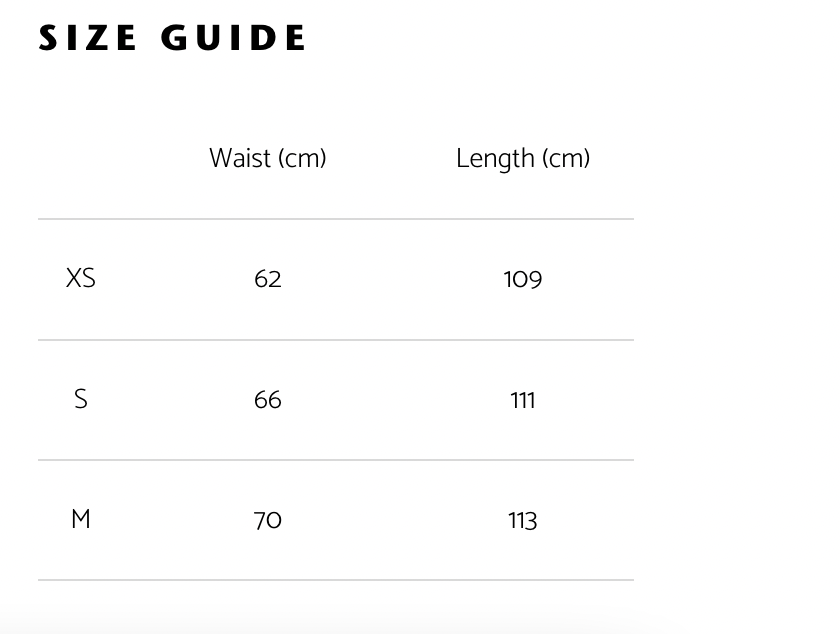Click the (cm) unit beside Waist
The image size is (840, 634).
tap(302, 158)
